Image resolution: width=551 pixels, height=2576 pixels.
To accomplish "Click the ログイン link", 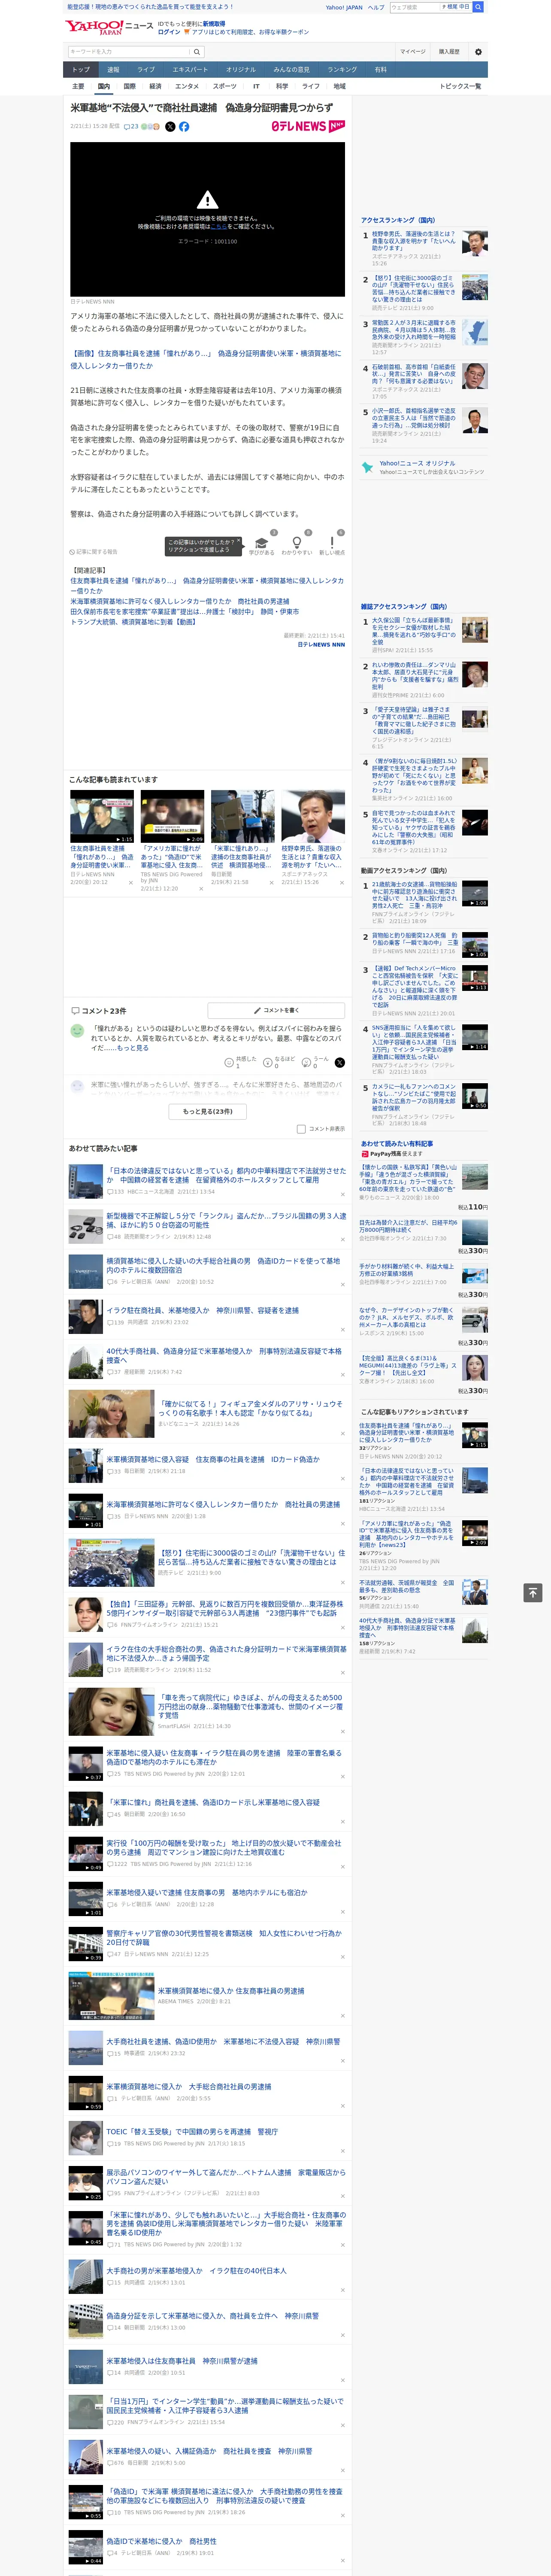I will (169, 32).
